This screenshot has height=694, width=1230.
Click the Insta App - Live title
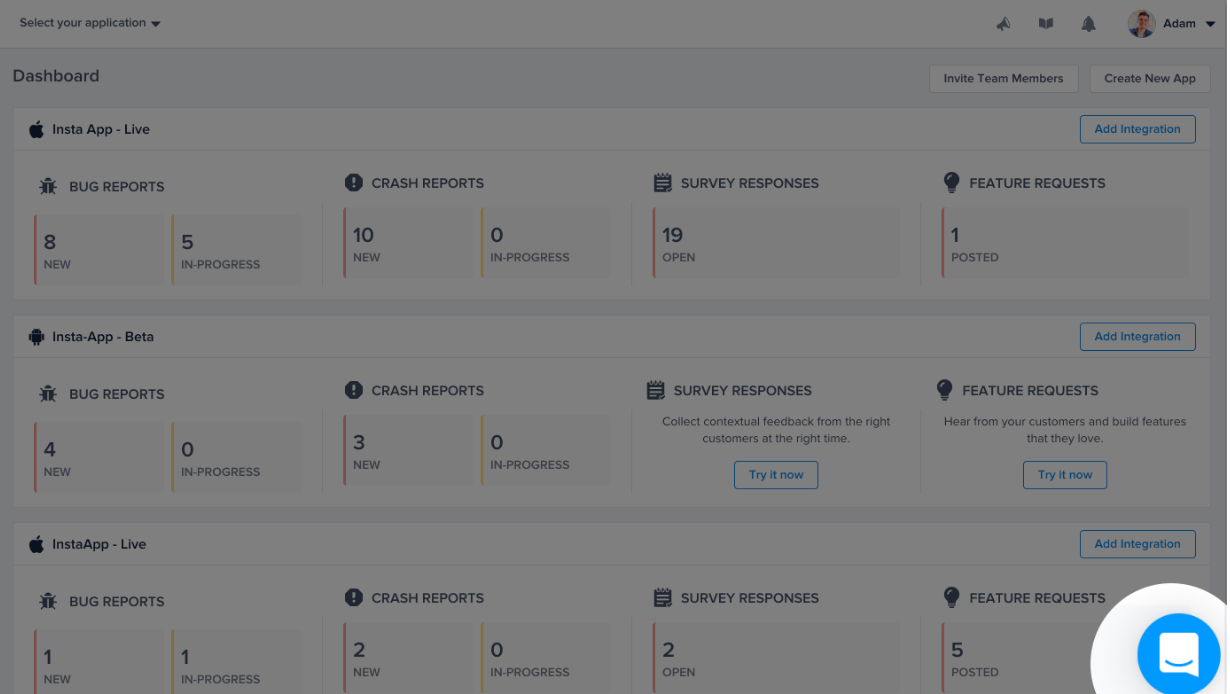pyautogui.click(x=101, y=129)
